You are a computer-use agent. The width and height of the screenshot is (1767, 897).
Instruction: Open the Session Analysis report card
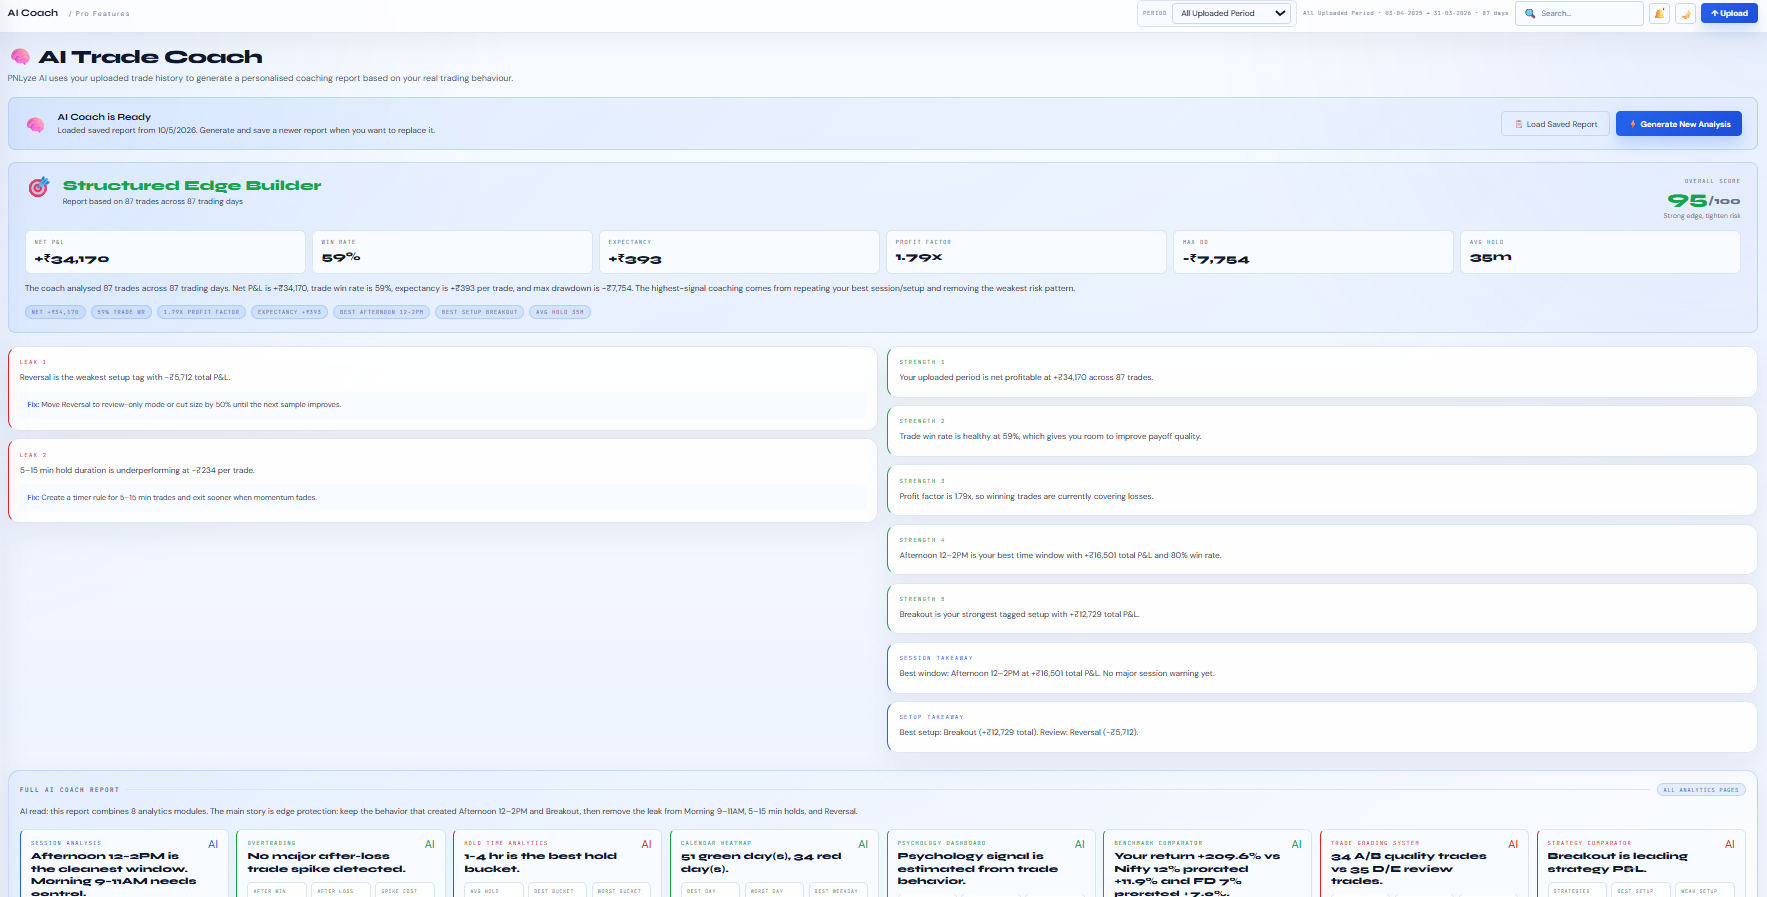(124, 864)
